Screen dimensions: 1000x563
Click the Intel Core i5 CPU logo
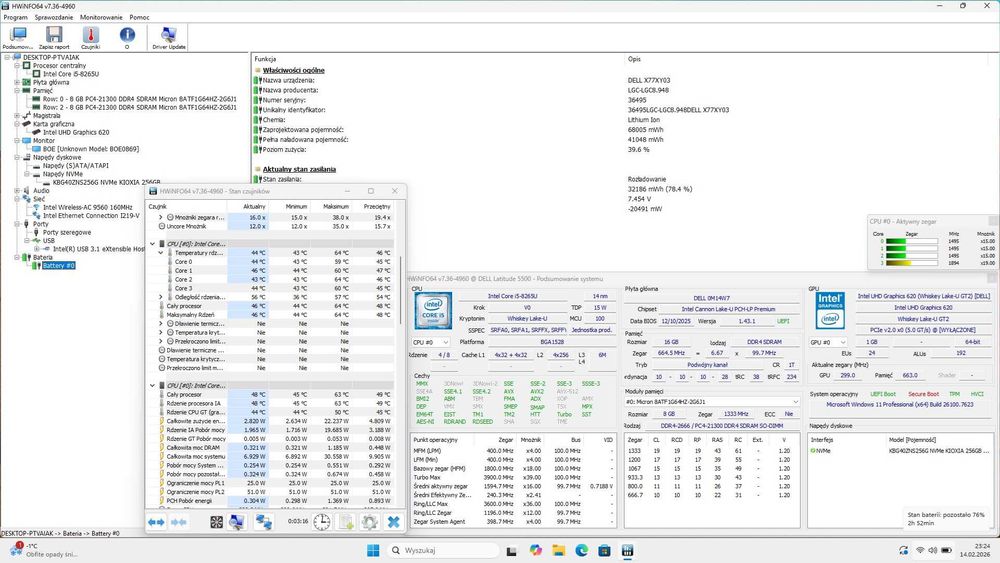coord(433,311)
